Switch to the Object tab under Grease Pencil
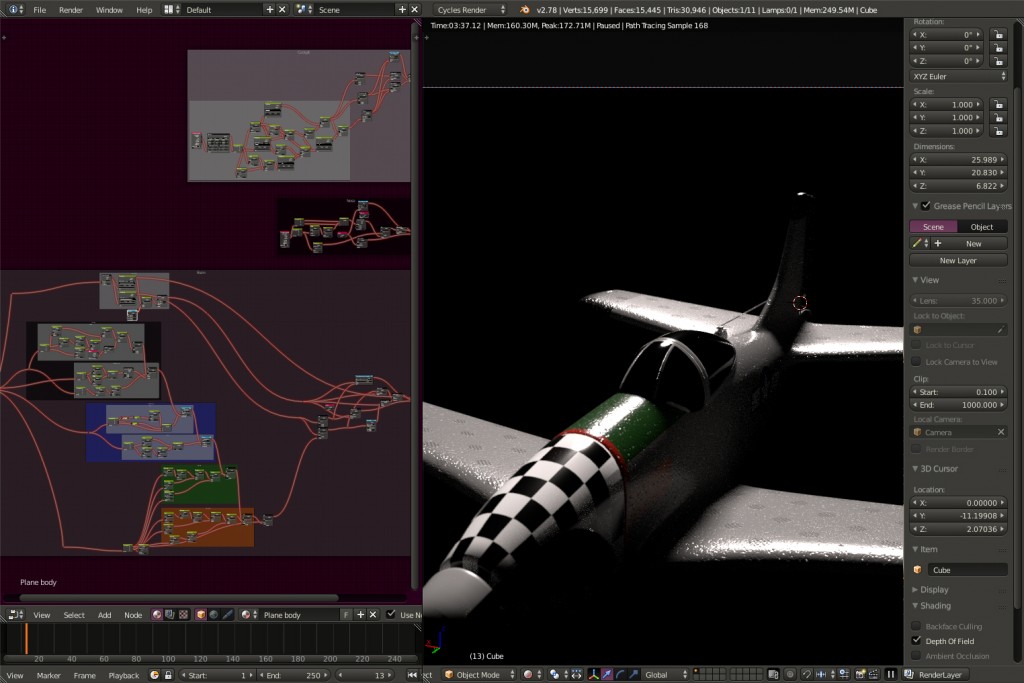 981,226
